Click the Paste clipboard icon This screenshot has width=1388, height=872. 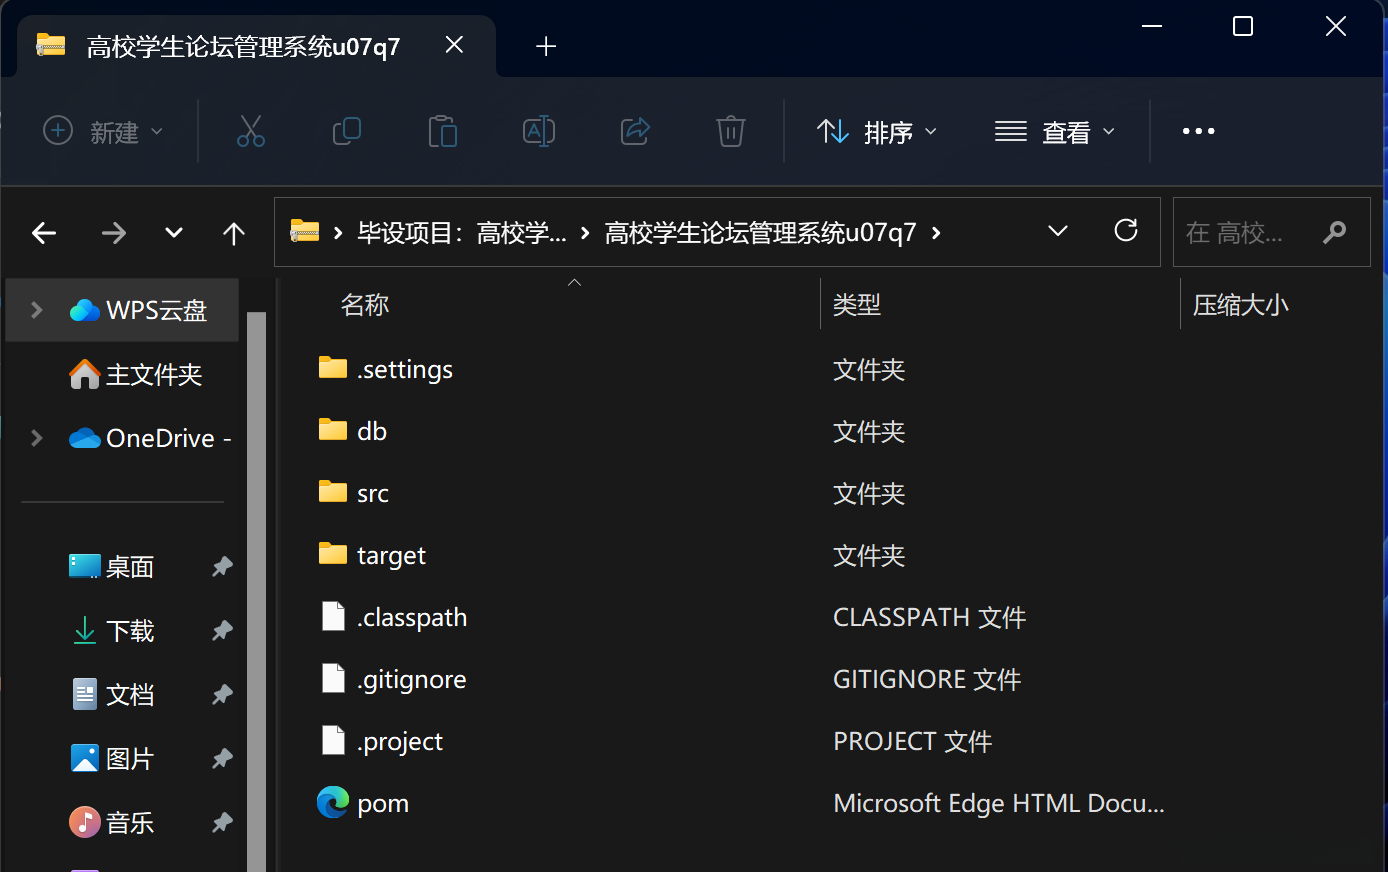coord(442,131)
